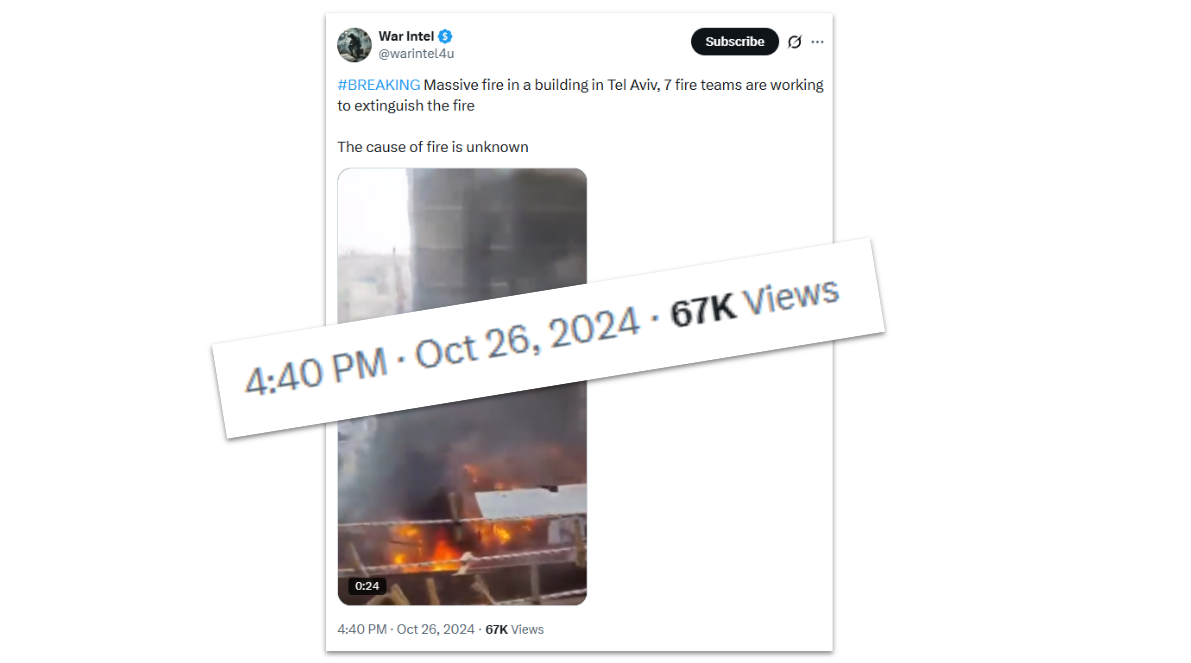Click the @warintel4u handle
Image resolution: width=1191 pixels, height=663 pixels.
click(416, 54)
